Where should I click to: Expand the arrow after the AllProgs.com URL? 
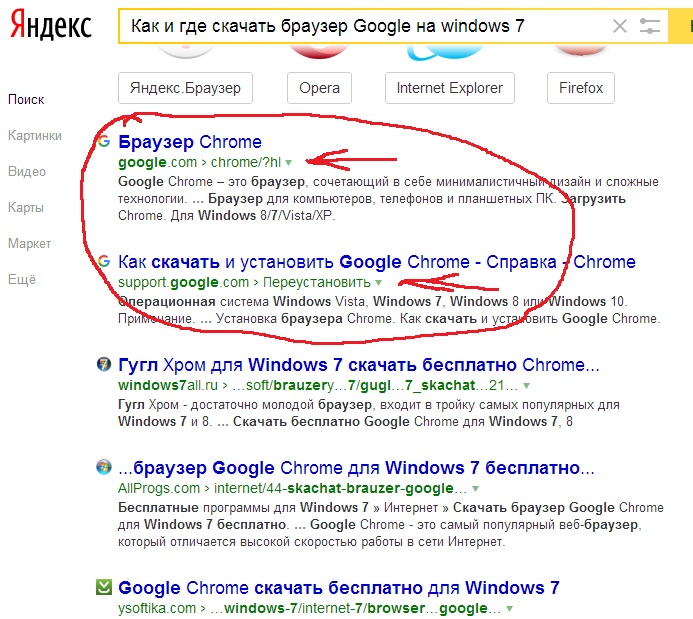(476, 489)
